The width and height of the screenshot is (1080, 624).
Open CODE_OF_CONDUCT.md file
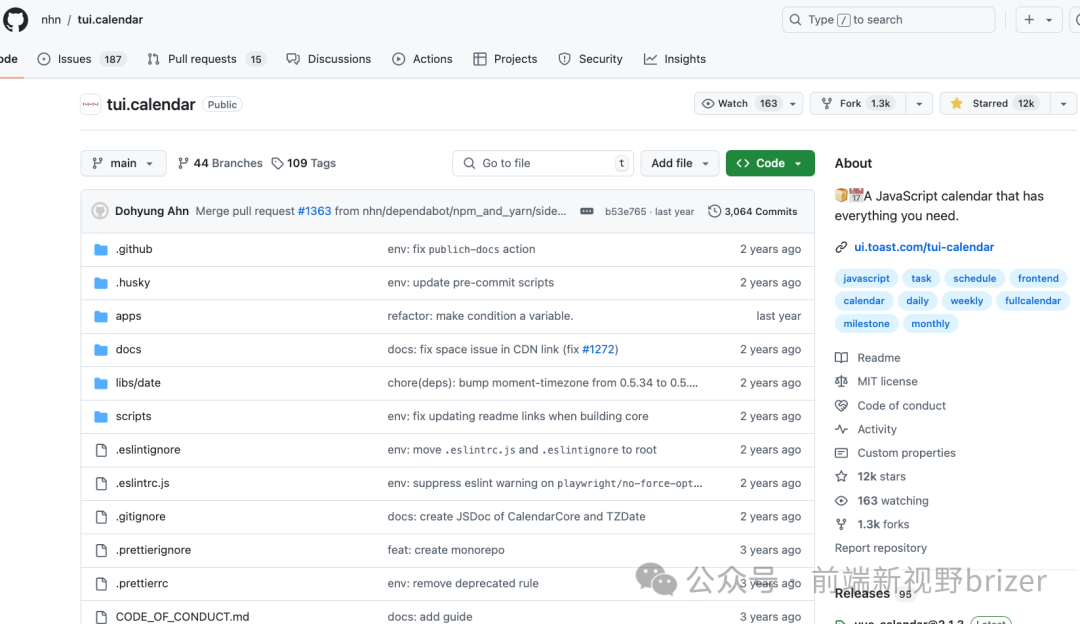click(183, 617)
